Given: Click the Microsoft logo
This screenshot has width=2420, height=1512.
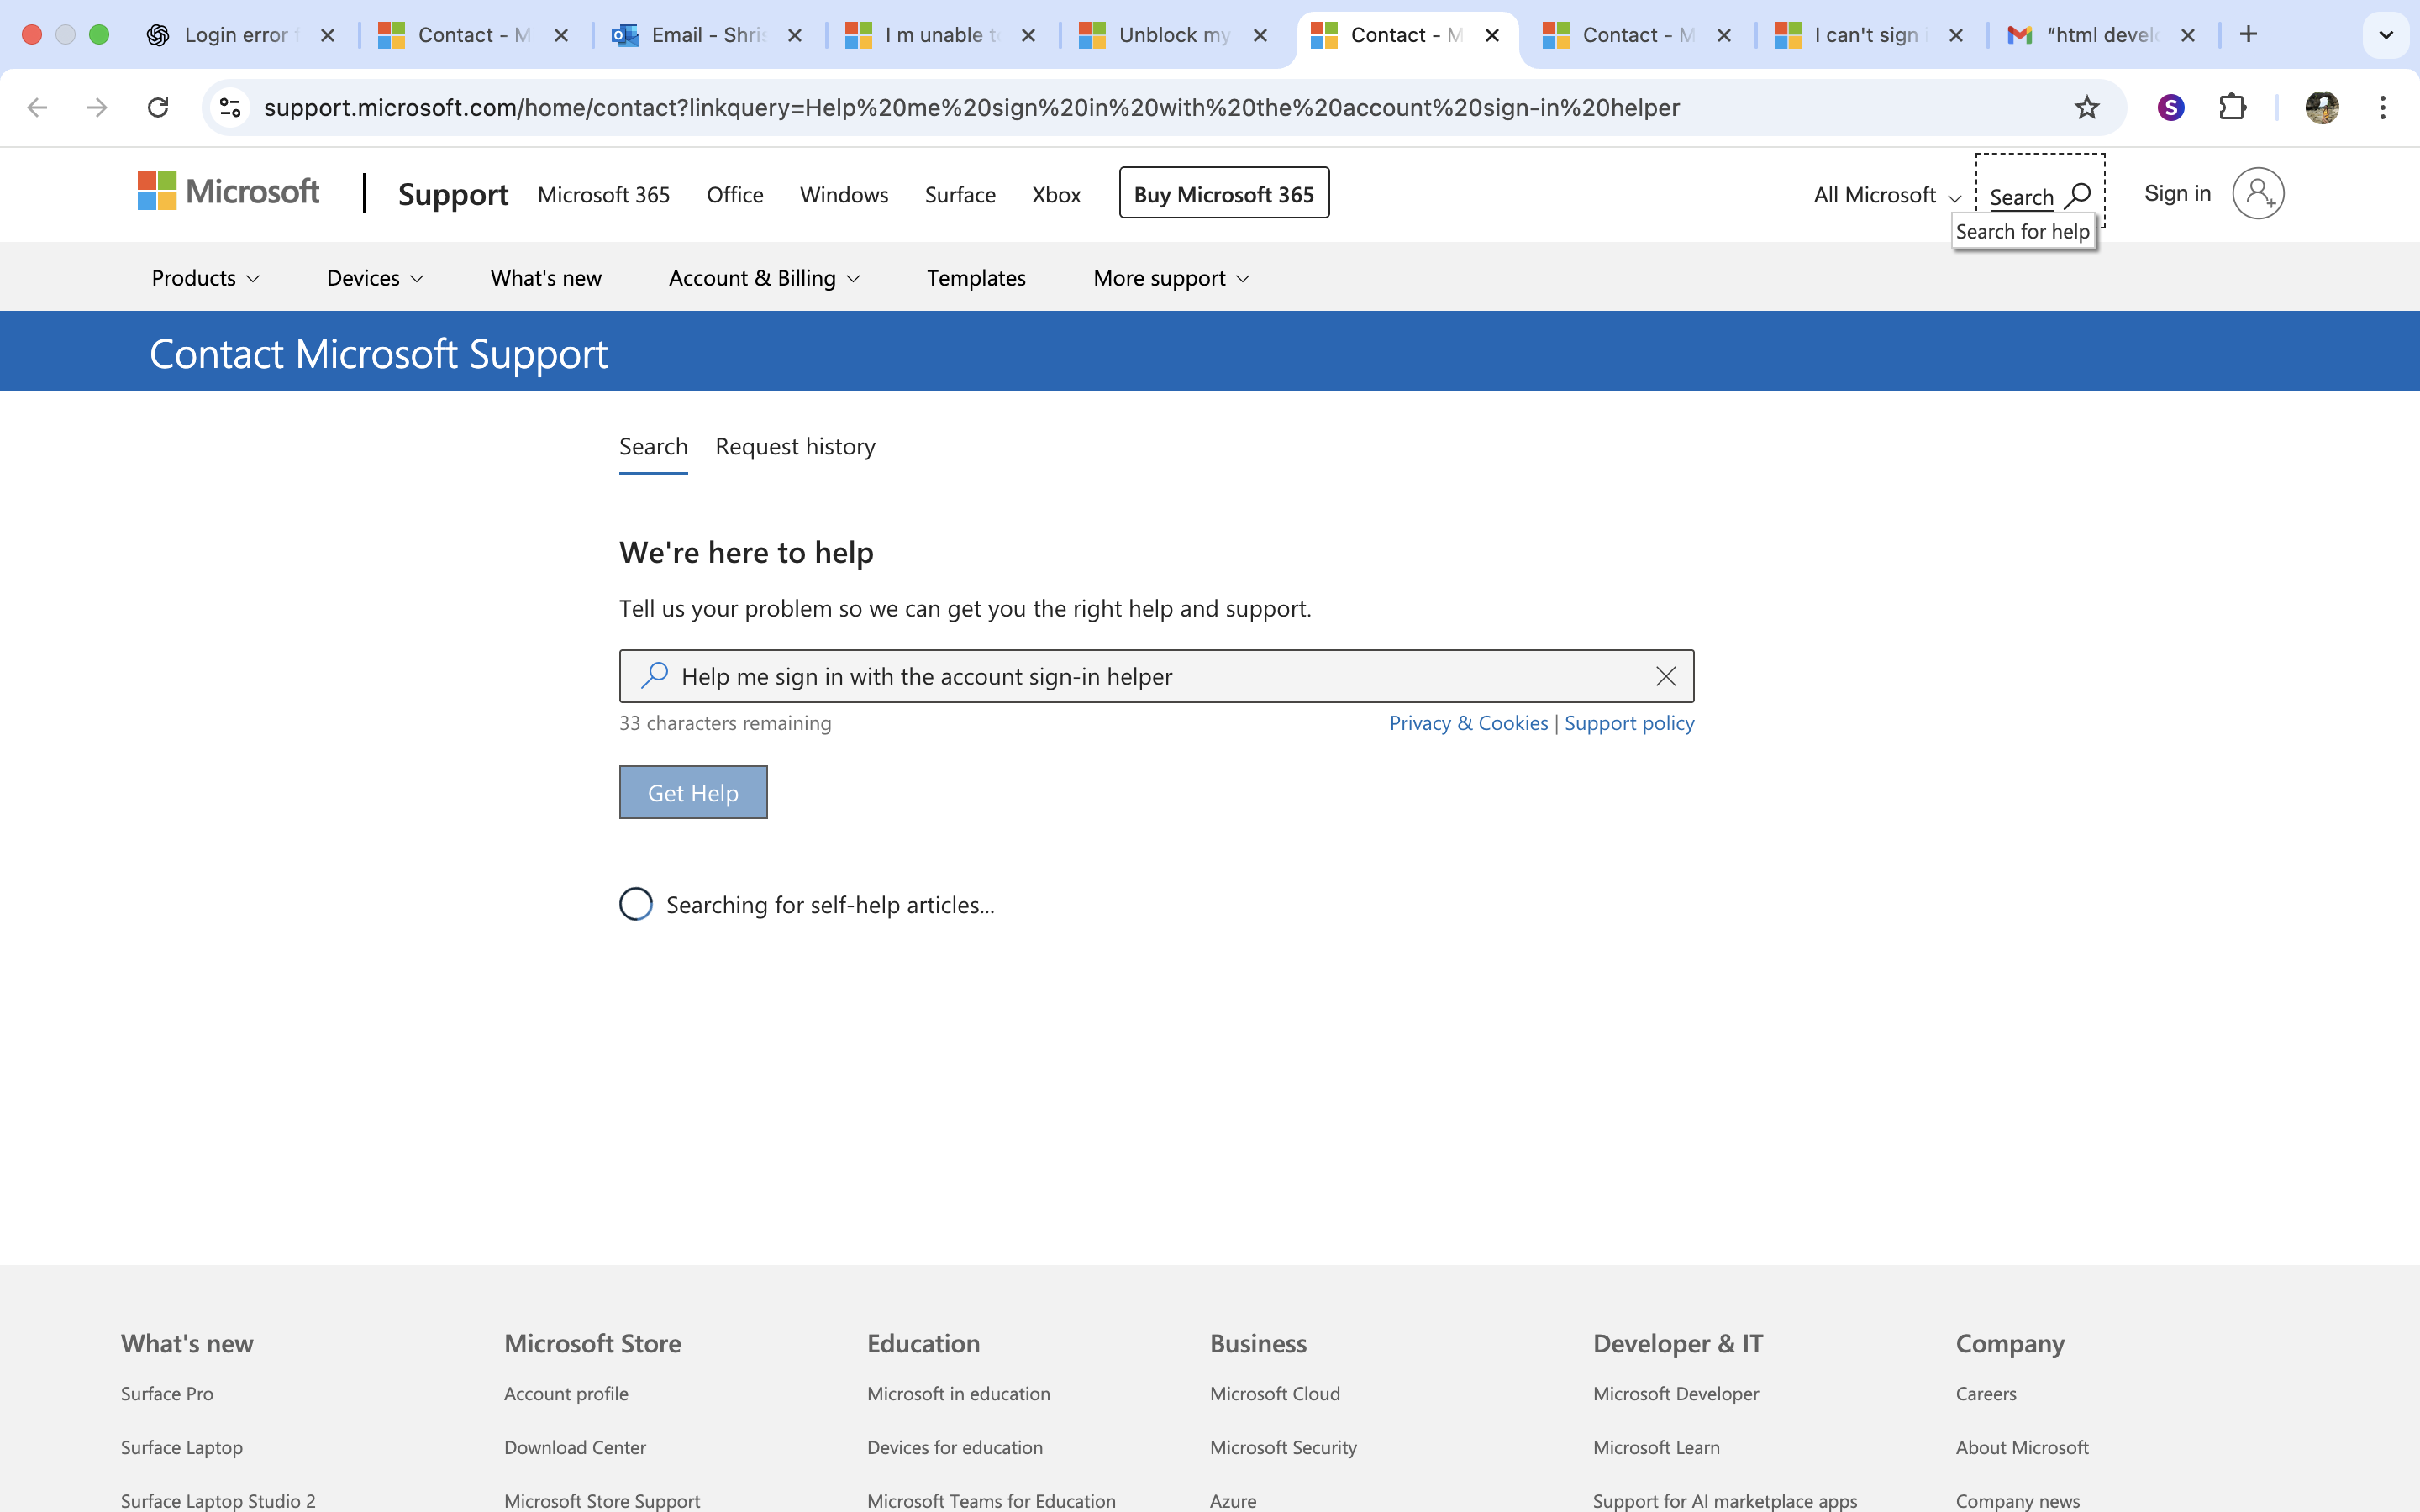Looking at the screenshot, I should pyautogui.click(x=228, y=191).
